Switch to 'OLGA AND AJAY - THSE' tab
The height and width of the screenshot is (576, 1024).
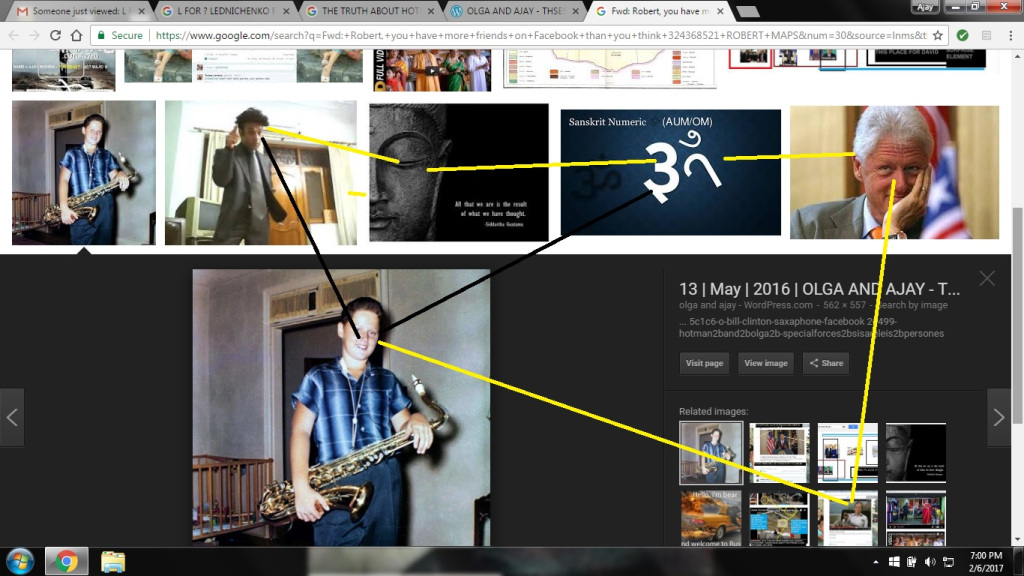513,11
